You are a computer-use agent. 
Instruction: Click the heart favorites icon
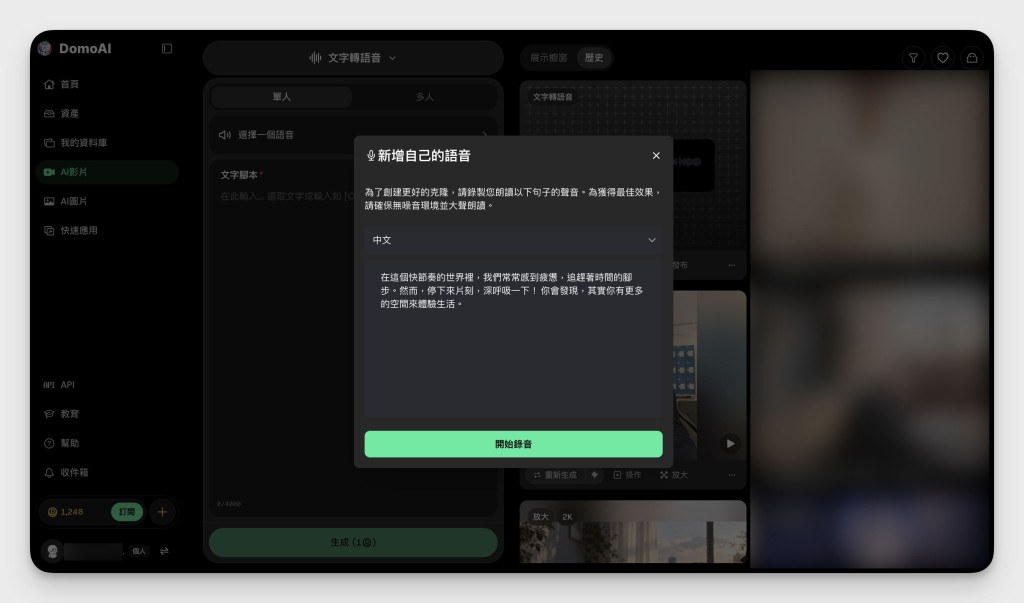942,57
